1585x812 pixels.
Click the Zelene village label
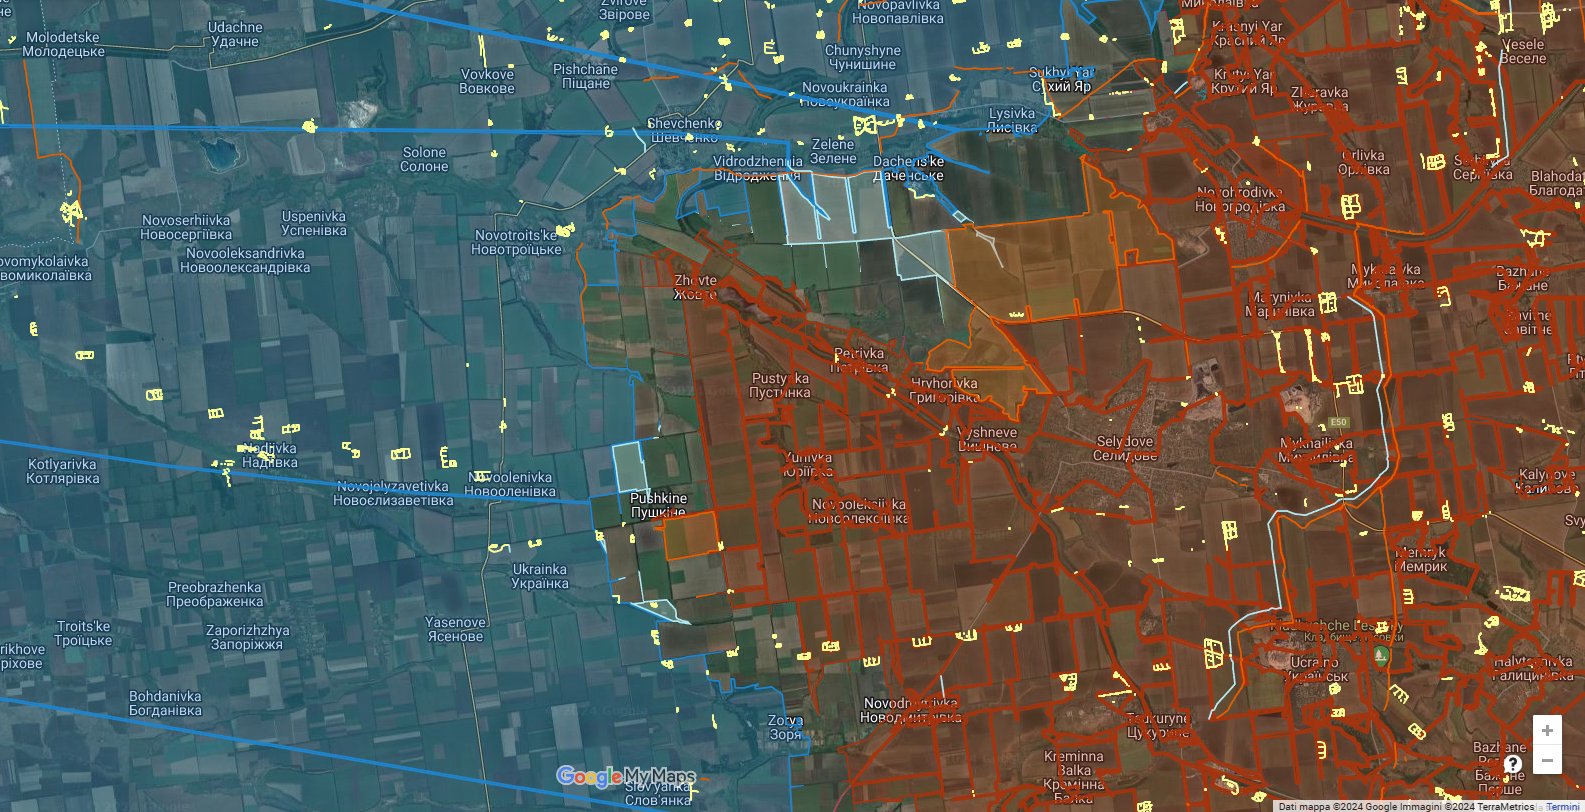pyautogui.click(x=833, y=151)
